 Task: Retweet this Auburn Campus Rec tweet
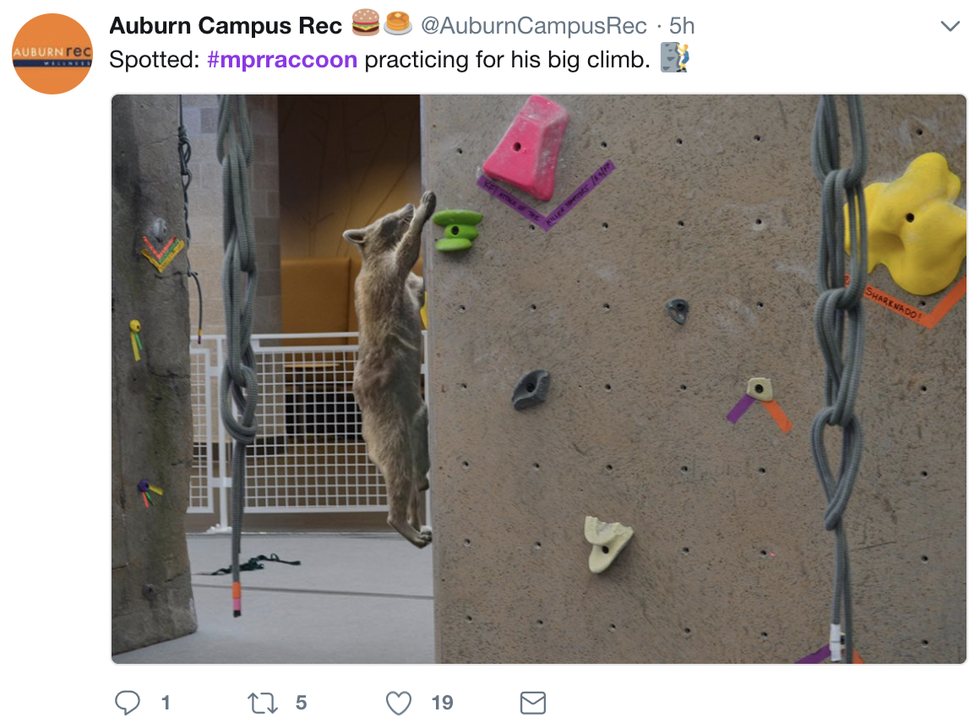point(262,703)
